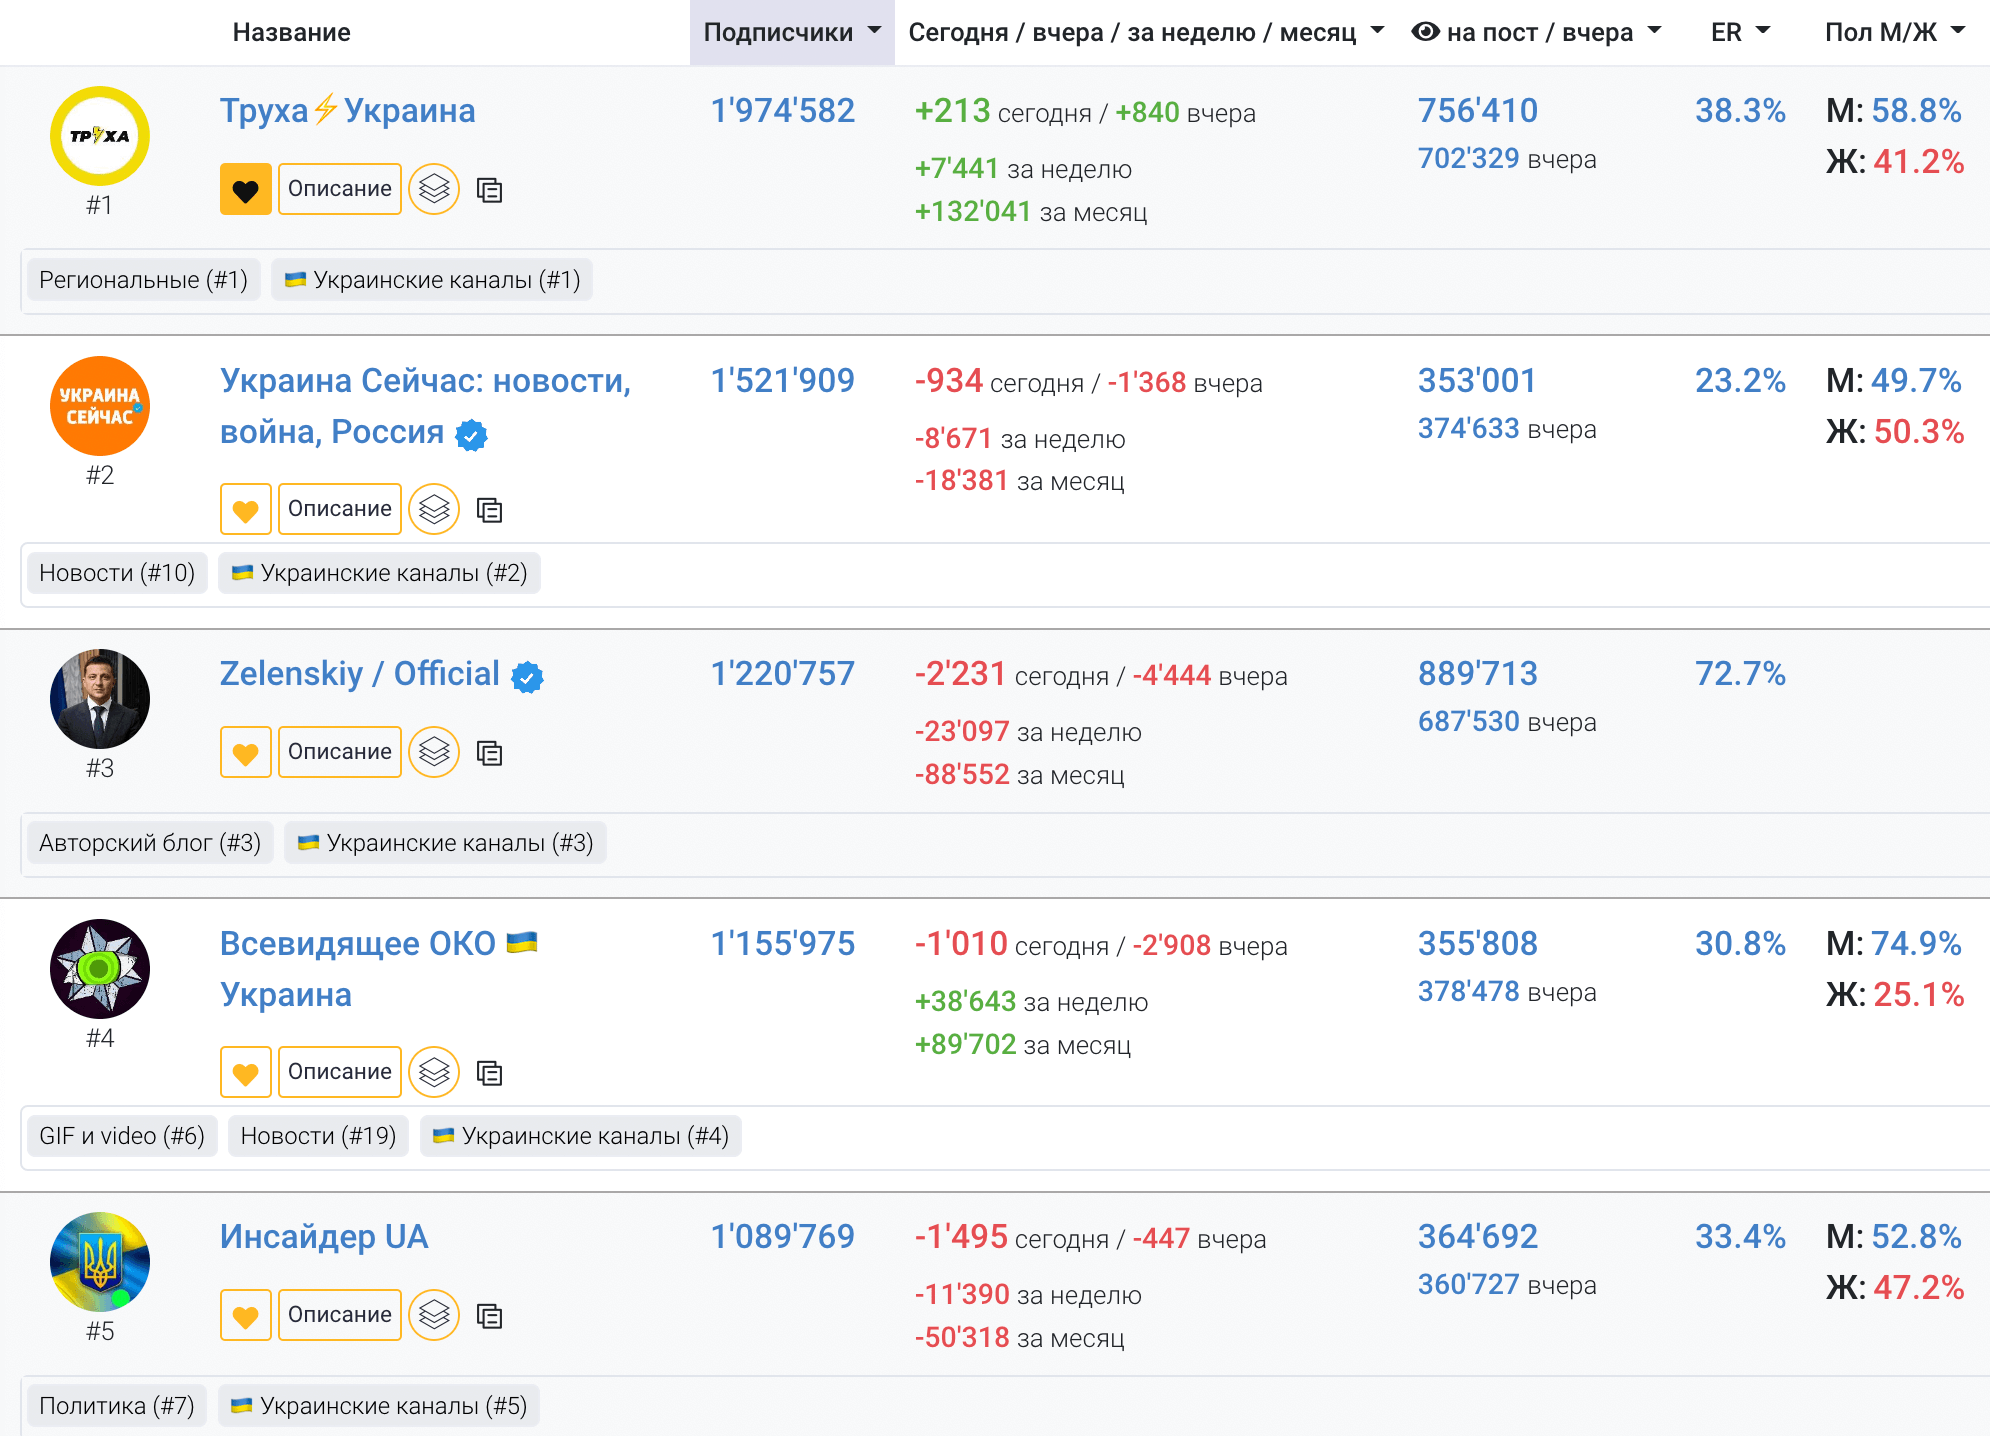Click views per post value 889'713

pyautogui.click(x=1478, y=673)
